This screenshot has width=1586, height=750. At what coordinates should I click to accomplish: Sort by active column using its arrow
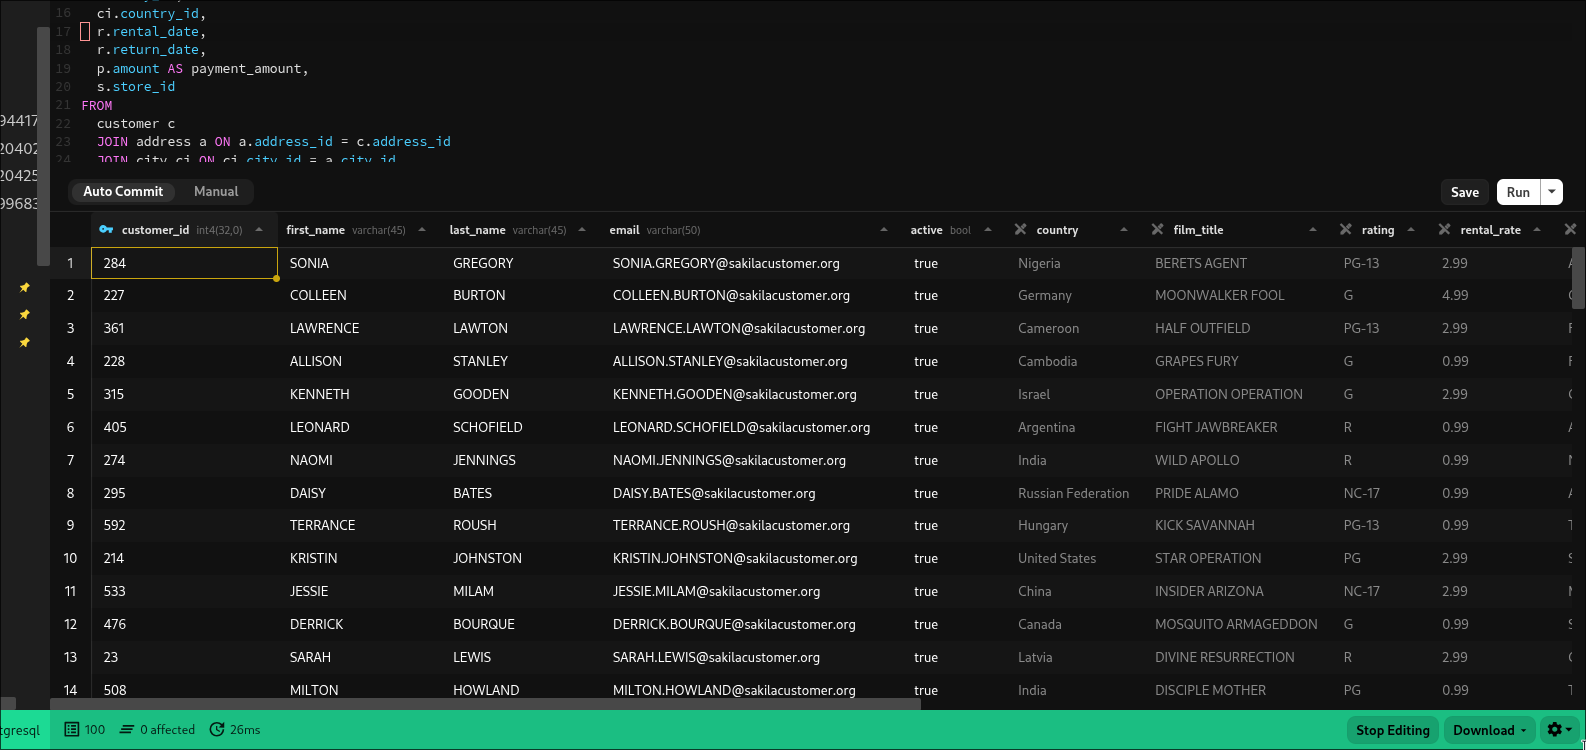[988, 230]
